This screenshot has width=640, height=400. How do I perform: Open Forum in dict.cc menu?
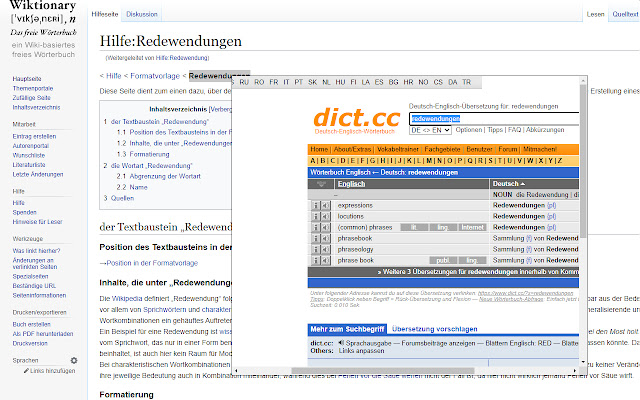point(508,149)
